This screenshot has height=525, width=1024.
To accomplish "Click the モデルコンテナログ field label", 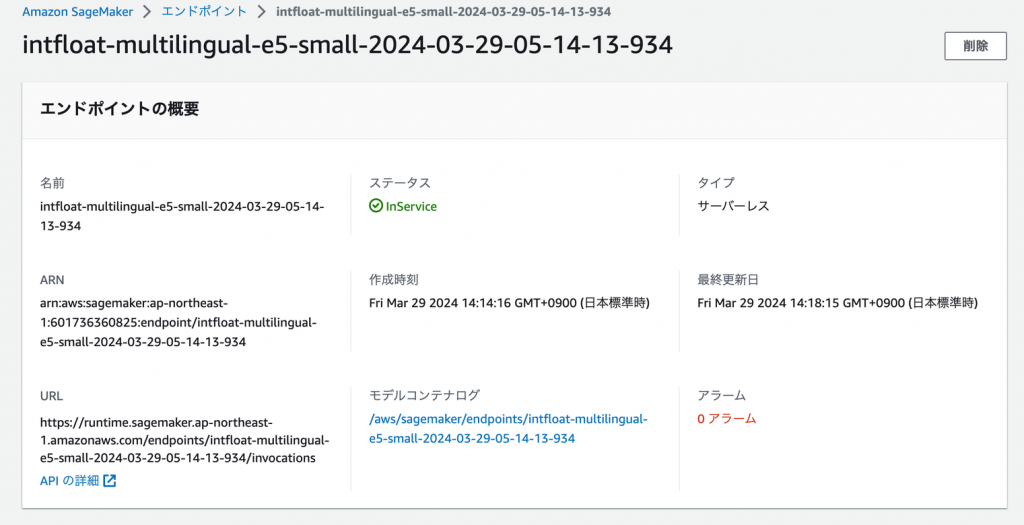I will [424, 395].
